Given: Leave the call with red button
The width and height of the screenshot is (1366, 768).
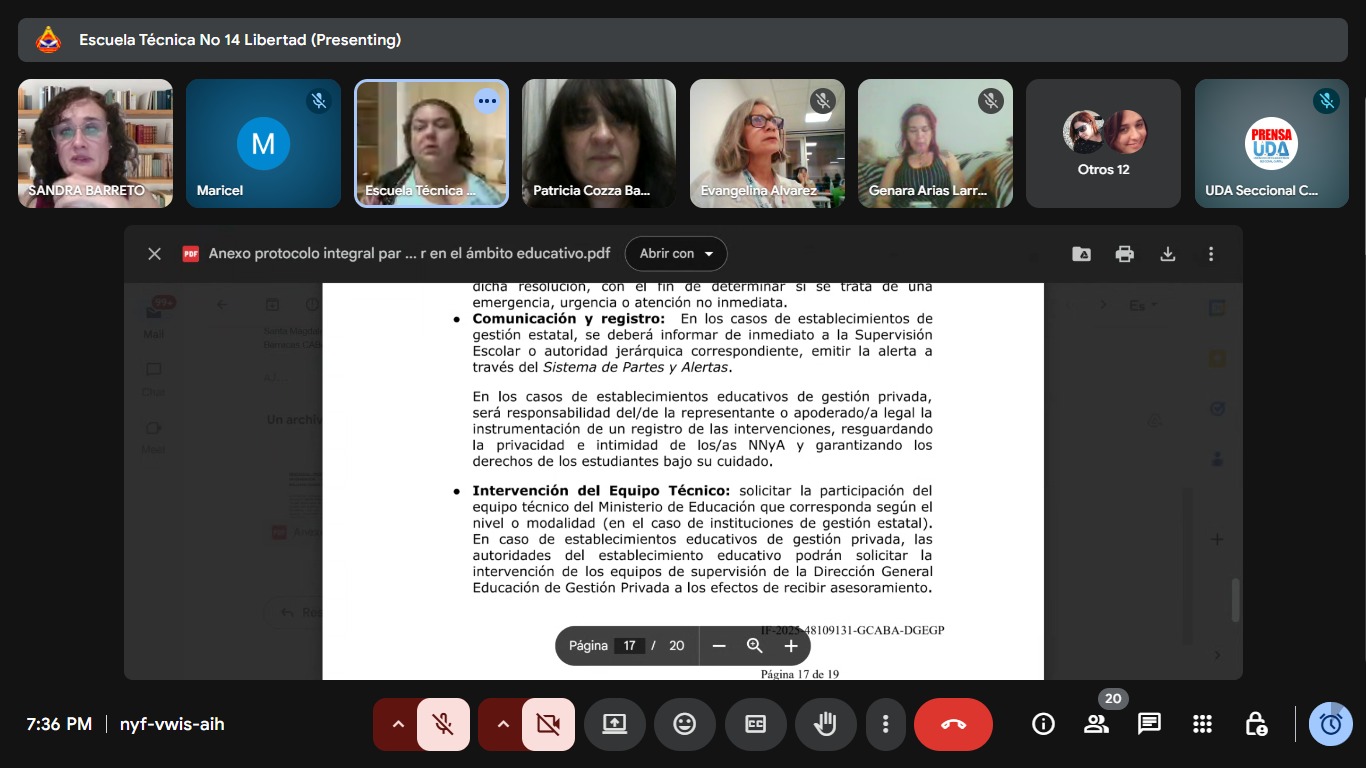Looking at the screenshot, I should pyautogui.click(x=953, y=724).
